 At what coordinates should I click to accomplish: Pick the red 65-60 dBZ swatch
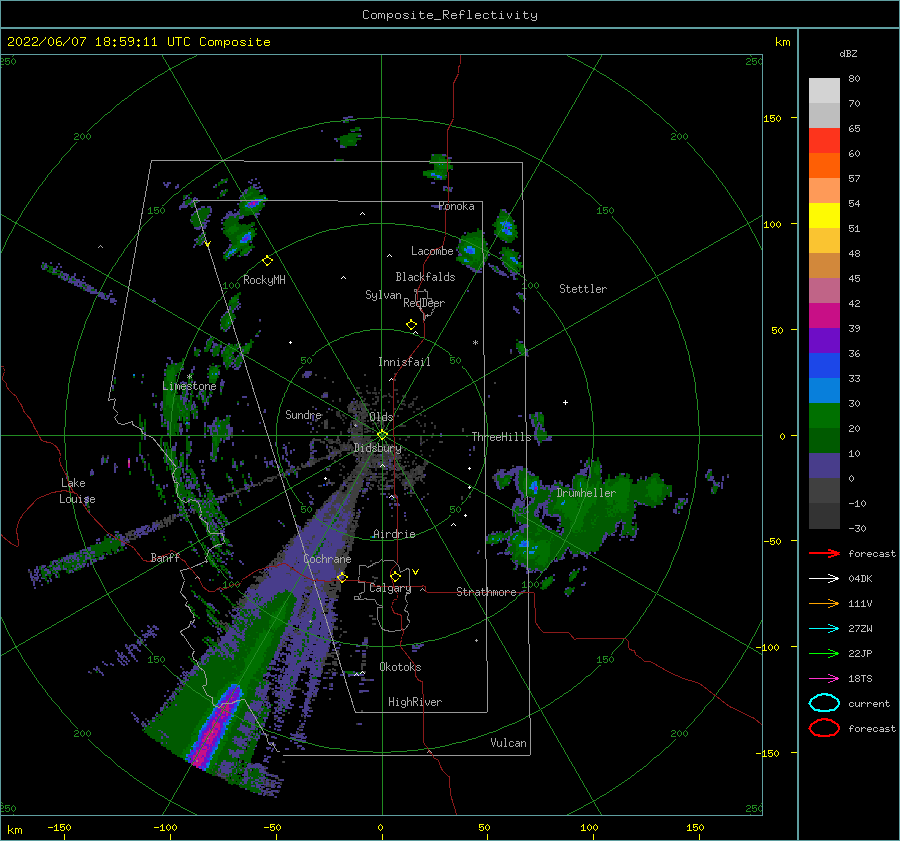coord(824,141)
